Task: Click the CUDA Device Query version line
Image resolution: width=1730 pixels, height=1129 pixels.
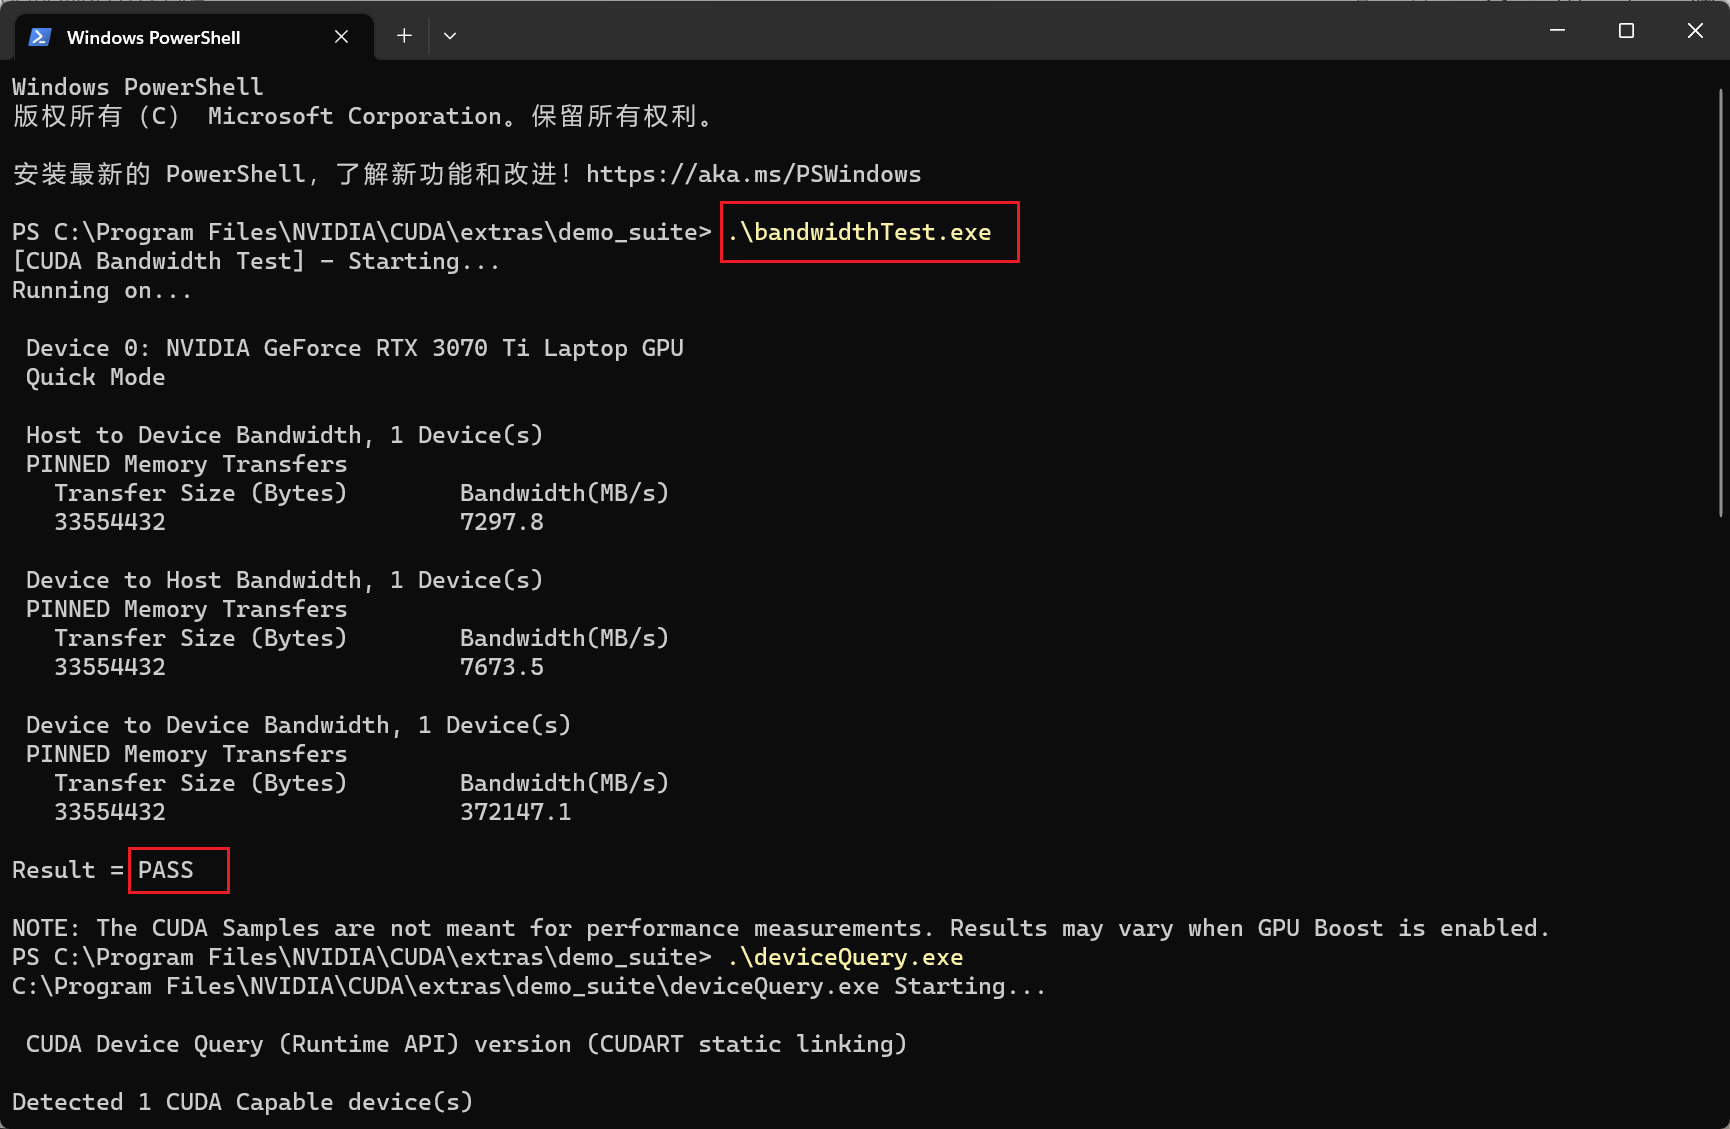Action: point(466,1044)
